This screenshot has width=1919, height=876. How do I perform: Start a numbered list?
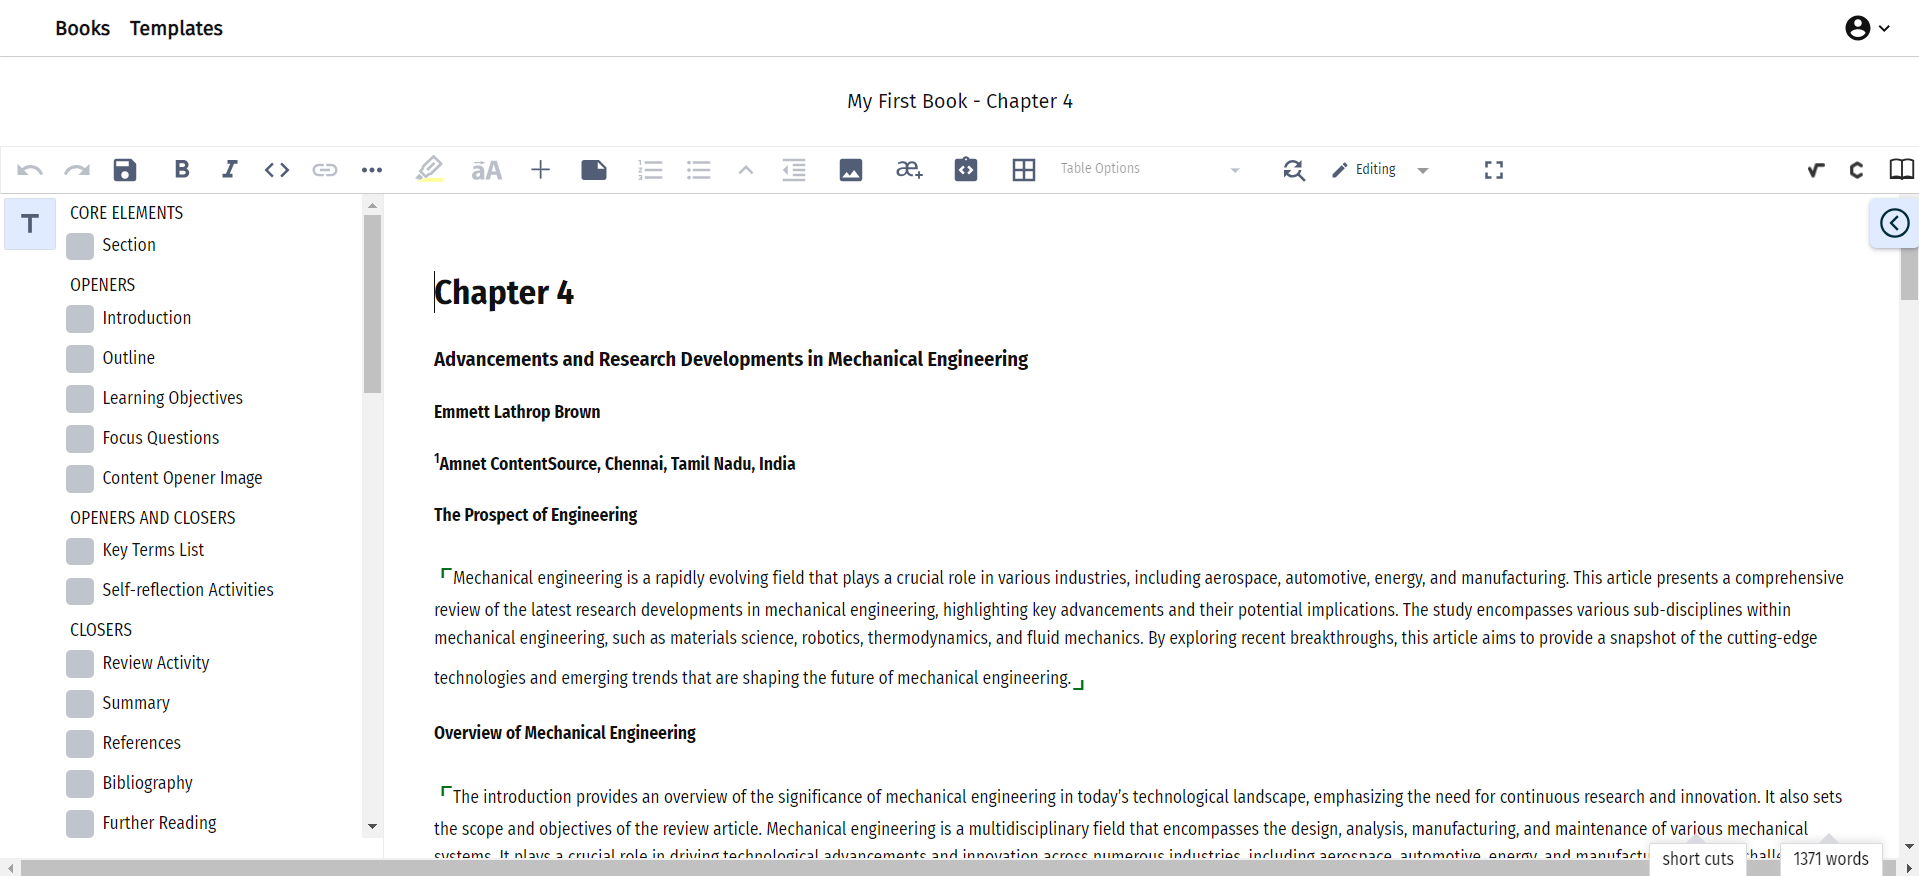coord(650,170)
